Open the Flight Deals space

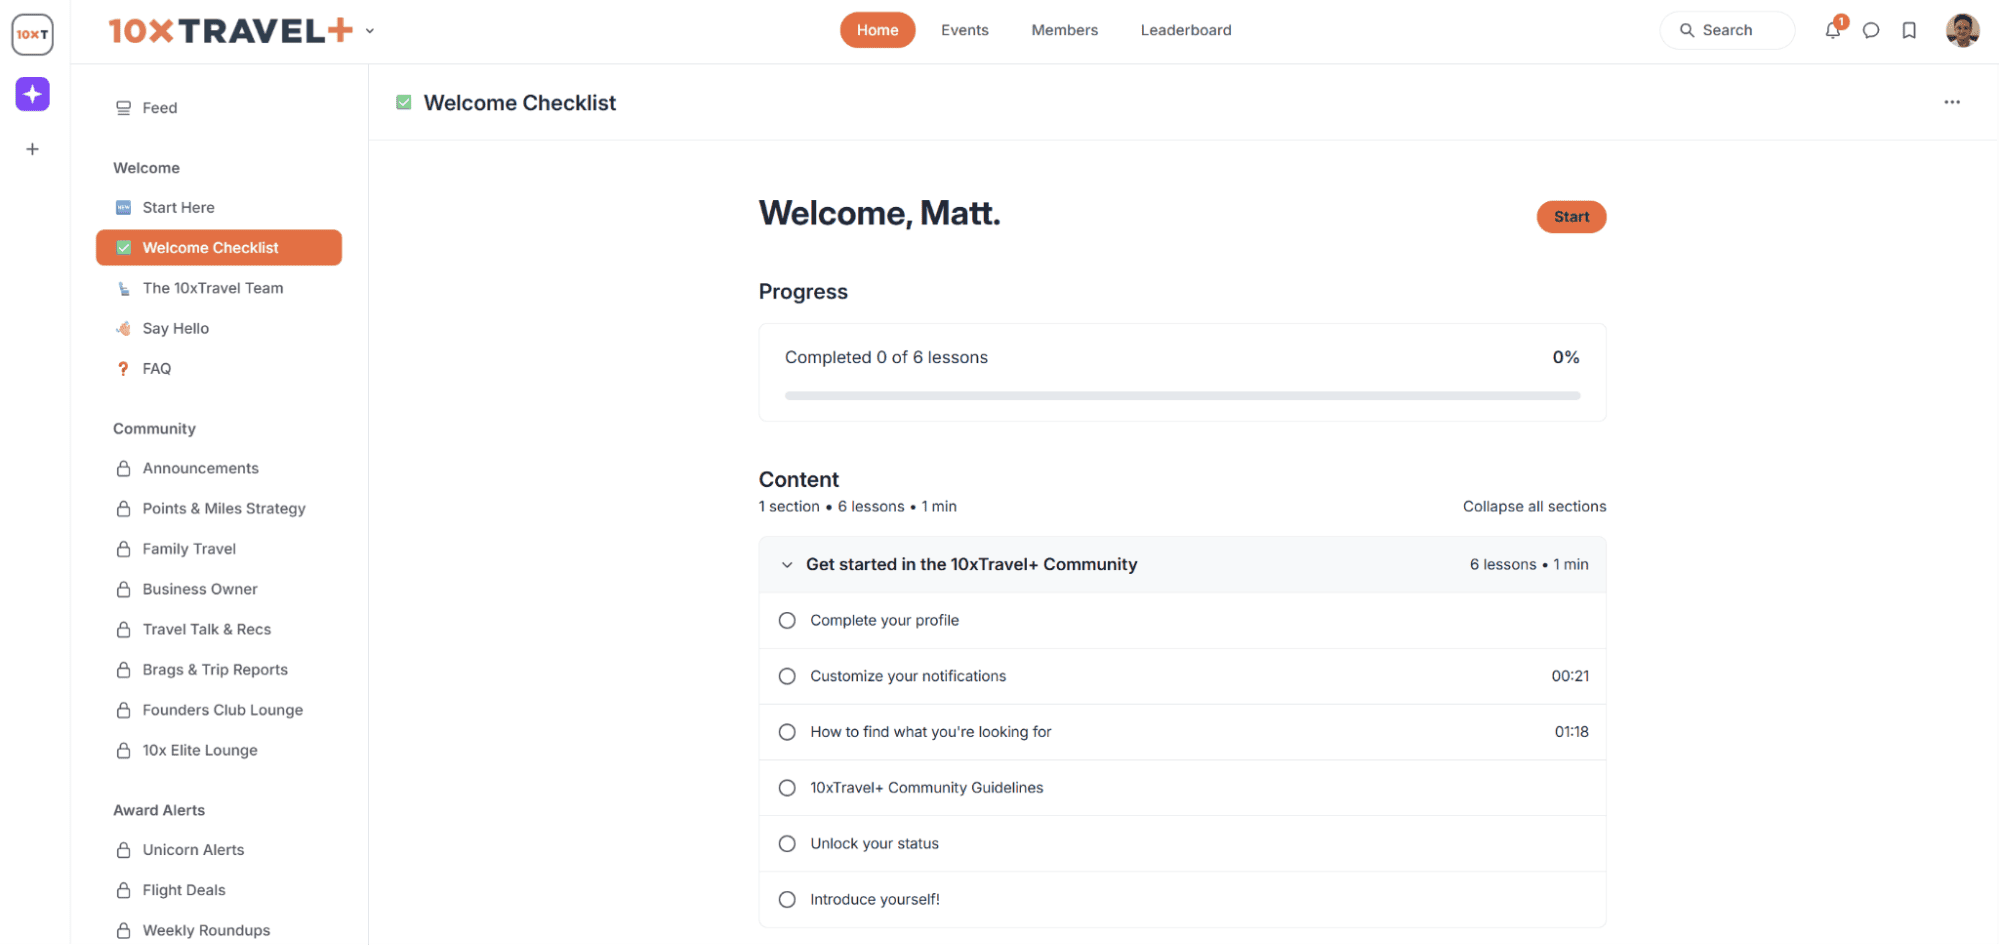(x=219, y=890)
